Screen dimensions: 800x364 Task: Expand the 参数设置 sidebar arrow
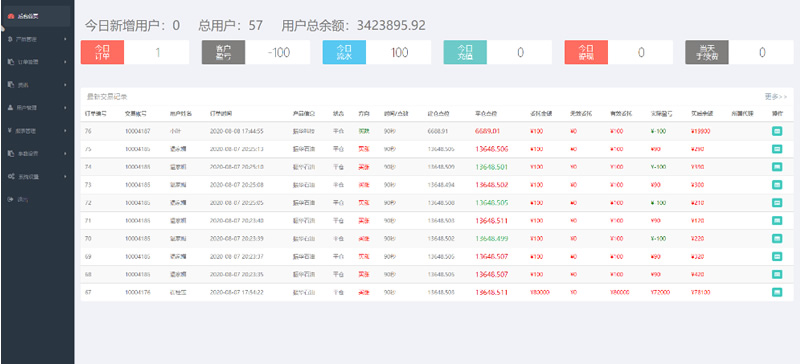tap(65, 153)
